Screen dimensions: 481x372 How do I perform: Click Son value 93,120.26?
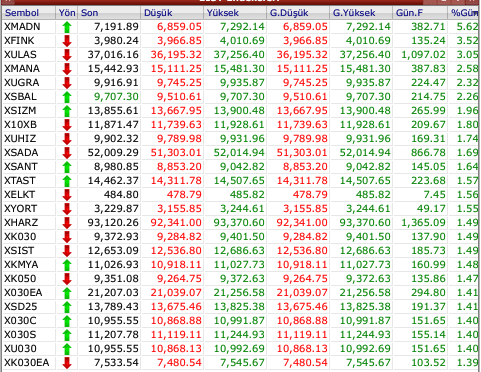pyautogui.click(x=113, y=223)
